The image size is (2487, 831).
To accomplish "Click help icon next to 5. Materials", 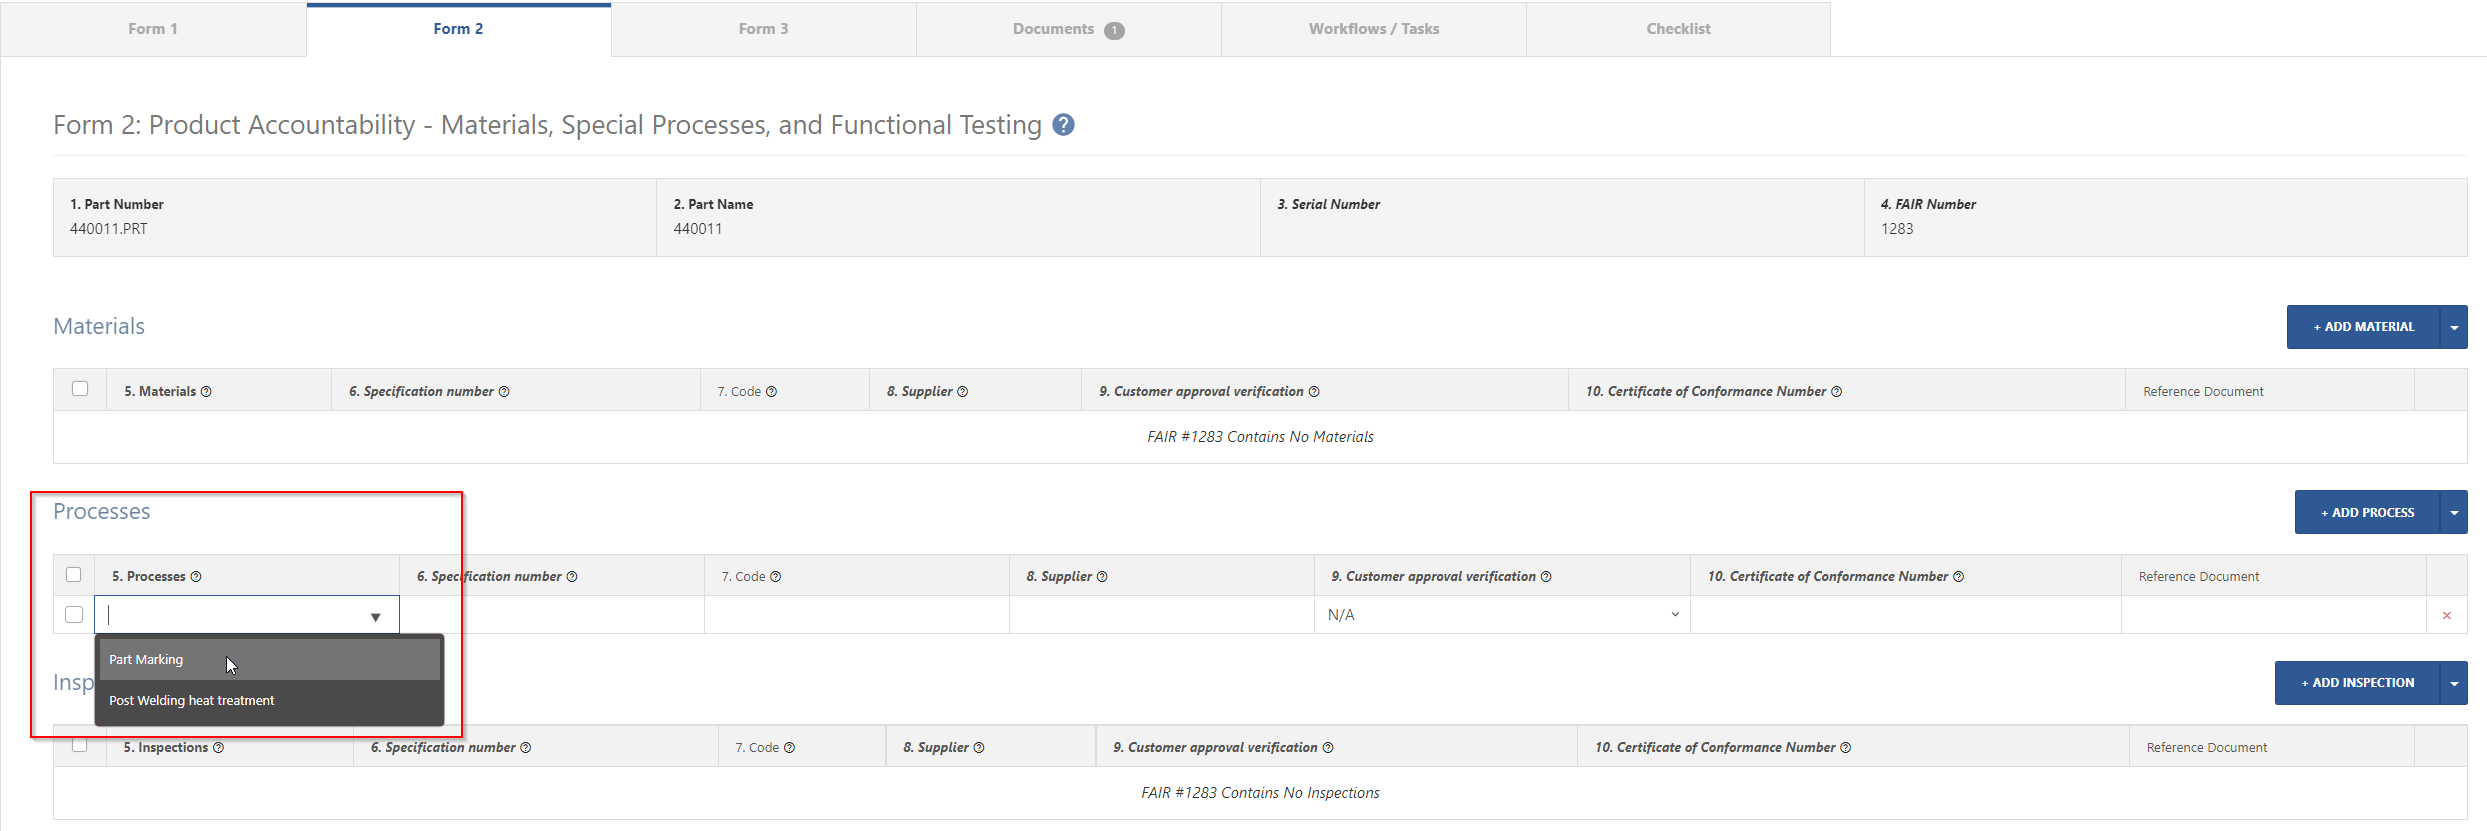I will coord(206,392).
